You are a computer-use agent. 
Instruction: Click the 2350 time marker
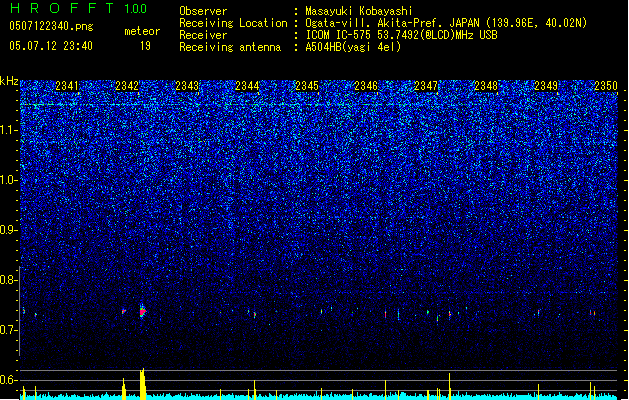point(606,86)
